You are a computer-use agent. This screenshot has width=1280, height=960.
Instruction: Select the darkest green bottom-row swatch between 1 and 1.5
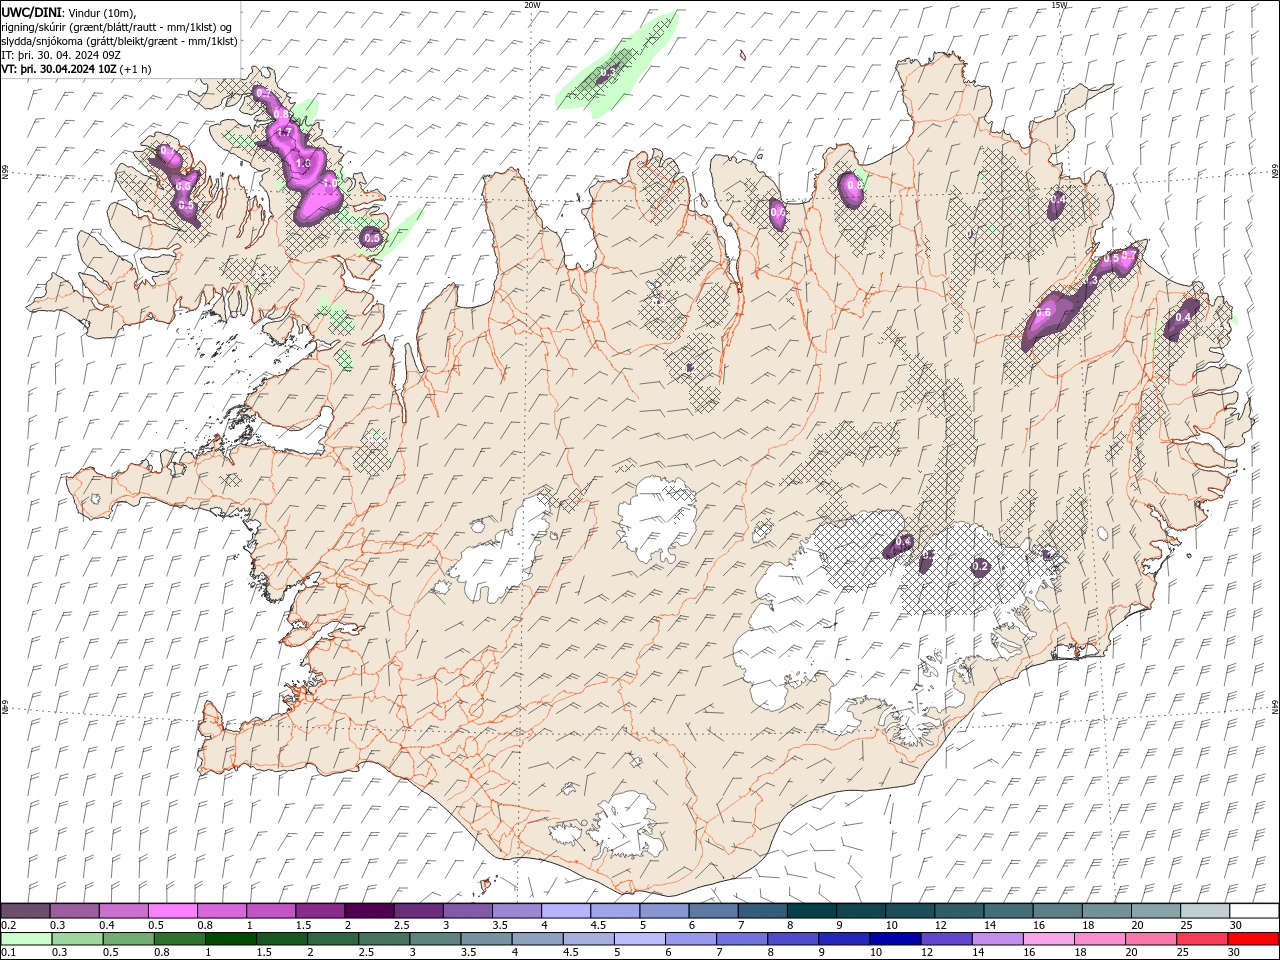pos(231,939)
